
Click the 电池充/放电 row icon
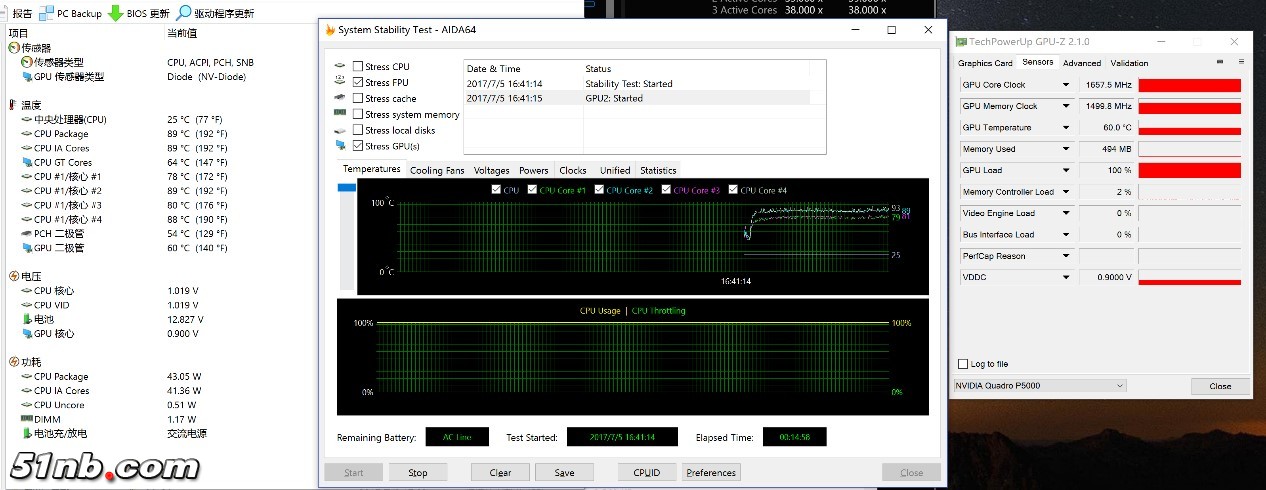(26, 433)
